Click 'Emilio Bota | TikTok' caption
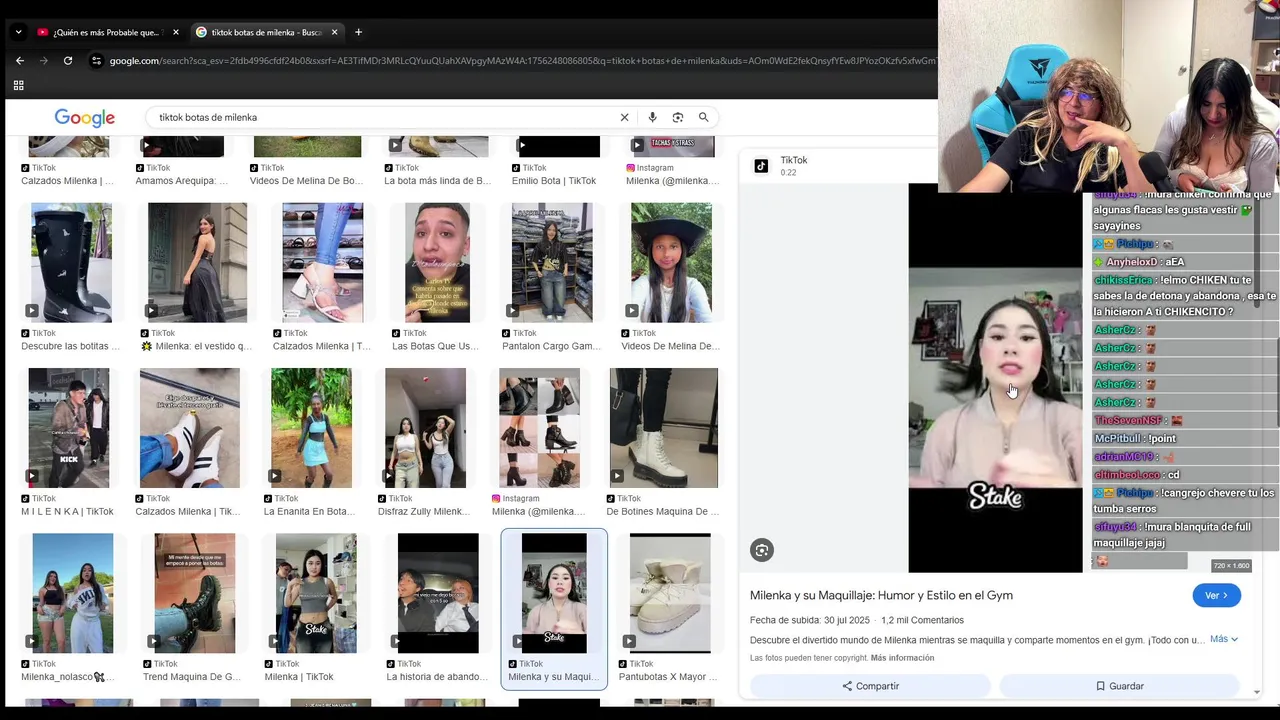Image resolution: width=1280 pixels, height=720 pixels. (554, 181)
